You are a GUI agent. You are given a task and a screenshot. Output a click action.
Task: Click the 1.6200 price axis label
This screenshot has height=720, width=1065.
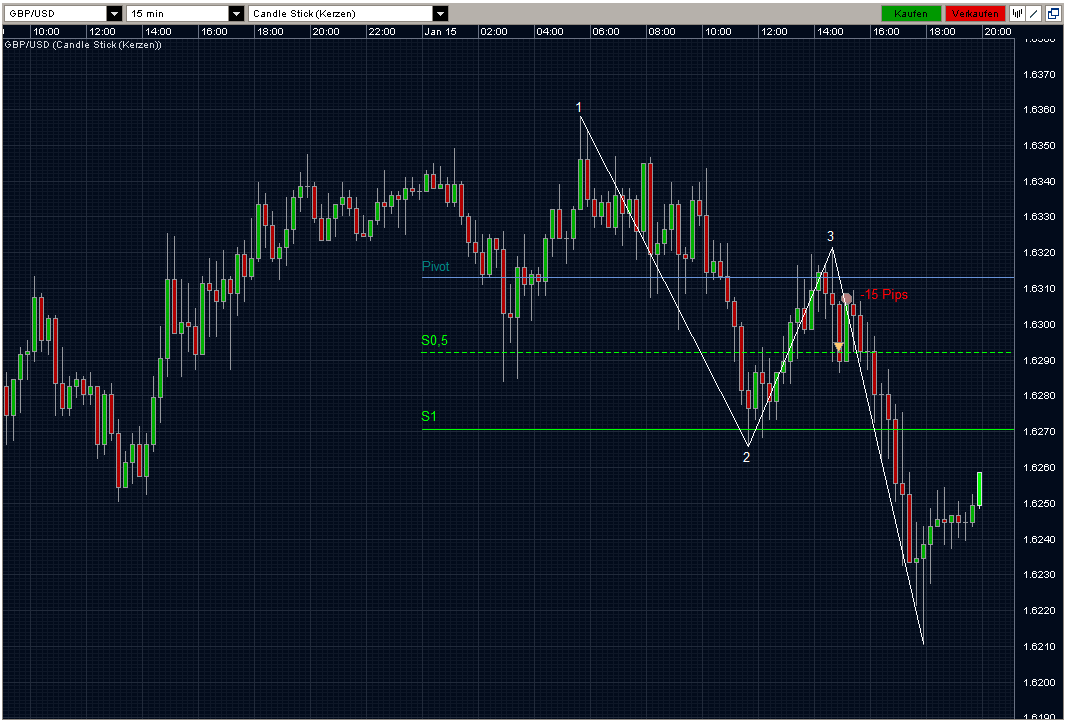click(x=1039, y=683)
